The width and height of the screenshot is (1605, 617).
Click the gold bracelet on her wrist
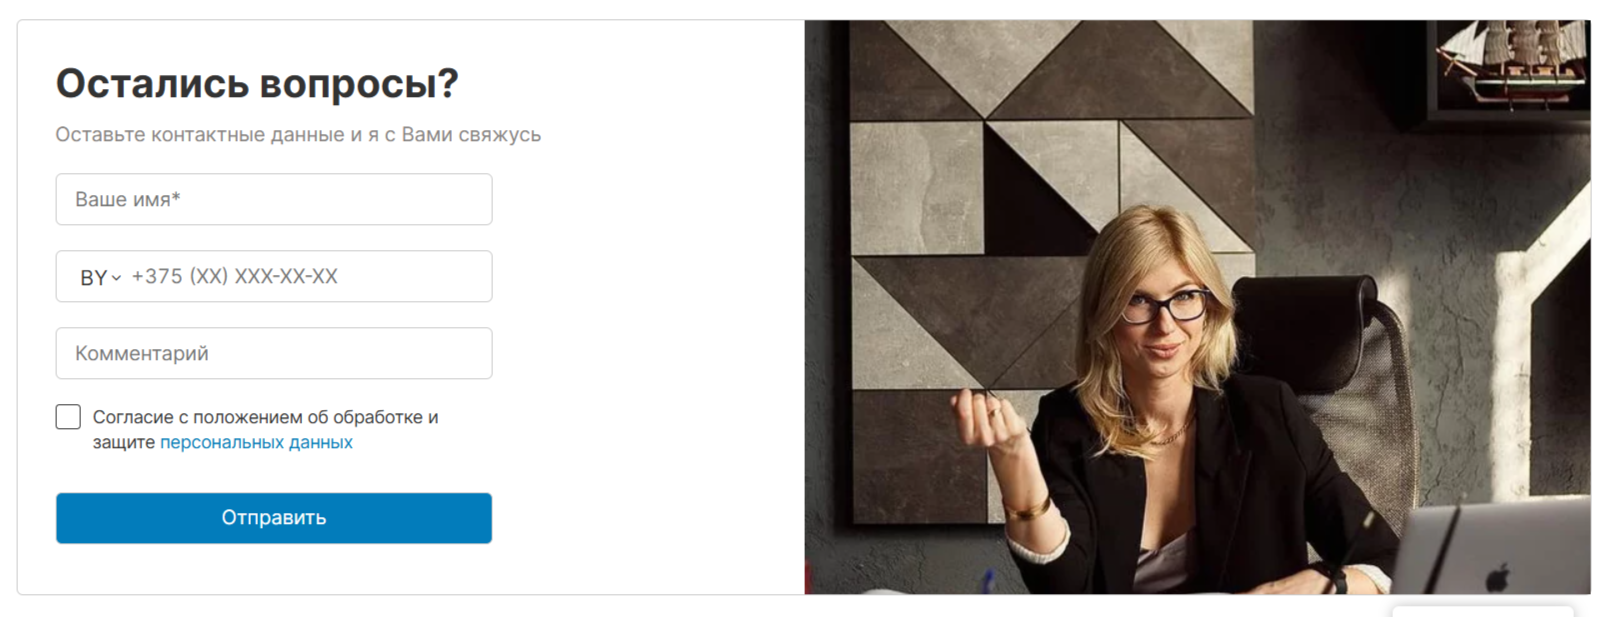(1028, 507)
